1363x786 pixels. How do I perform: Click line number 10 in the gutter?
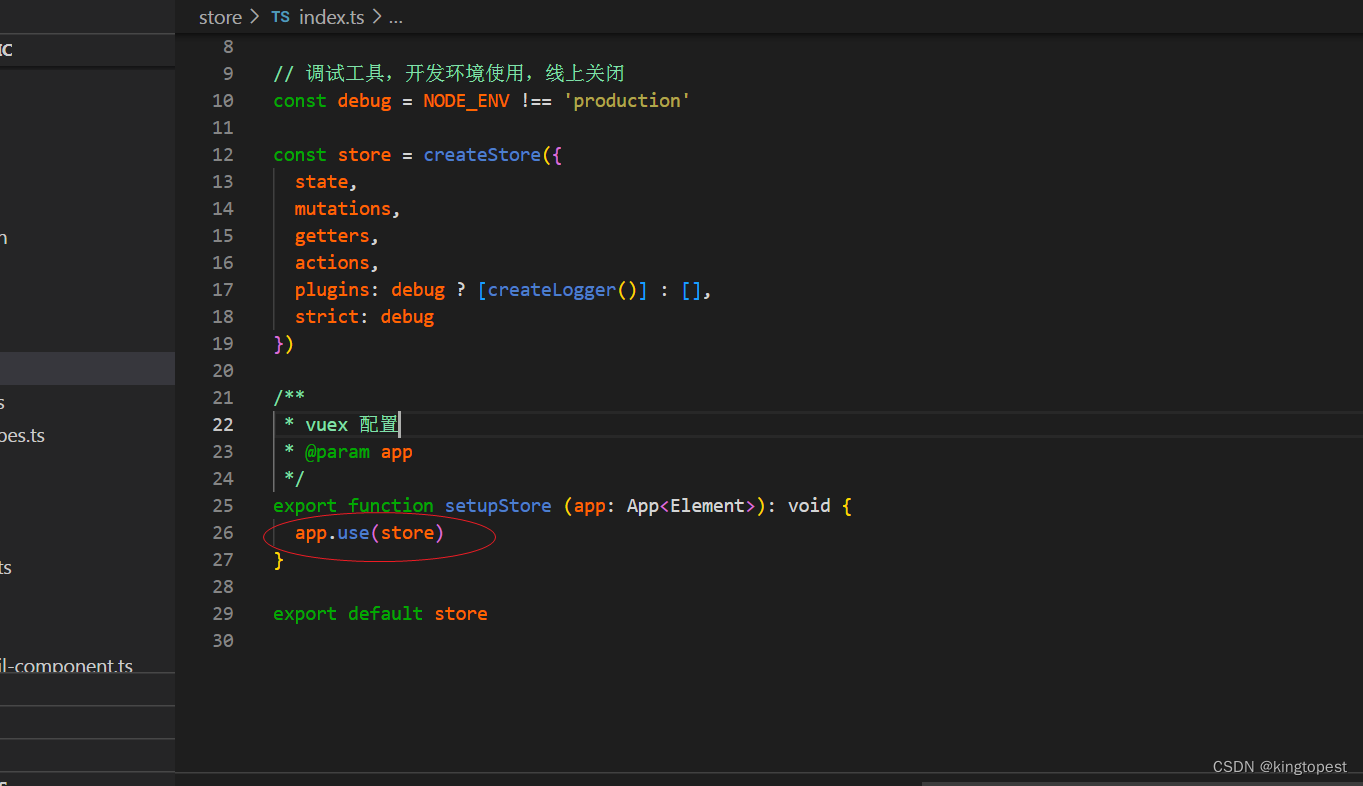(222, 100)
